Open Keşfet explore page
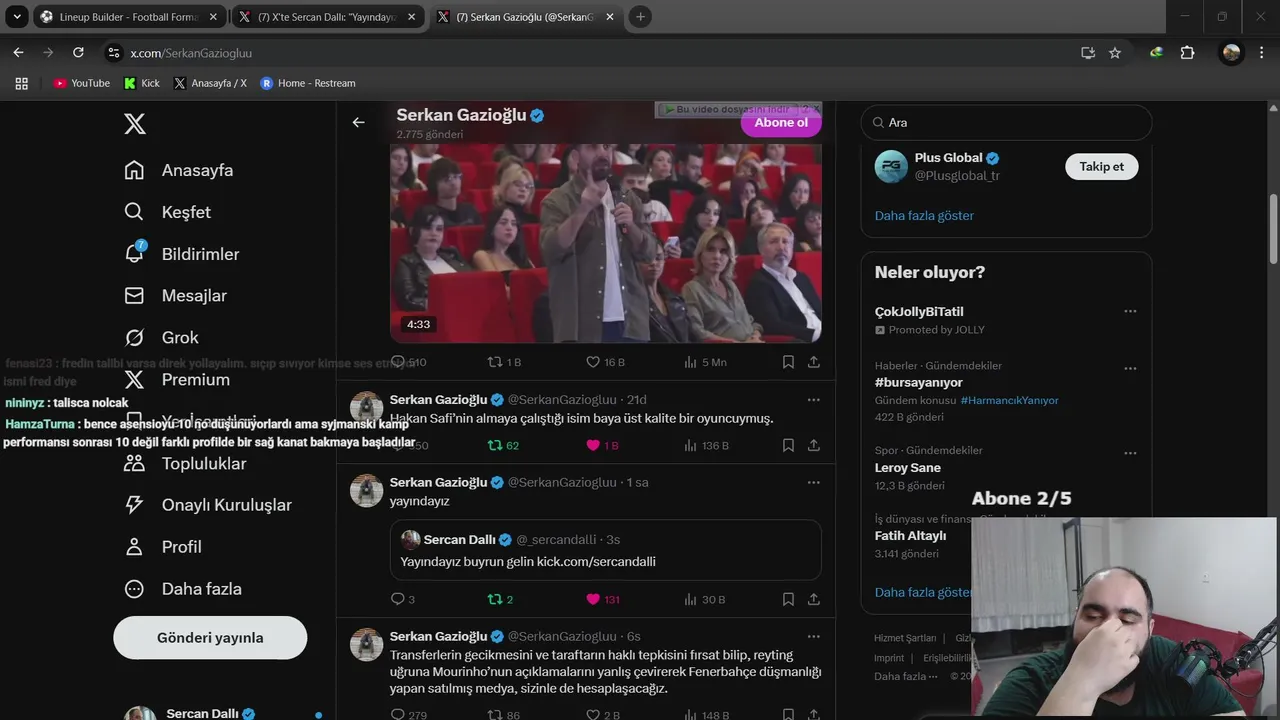 pyautogui.click(x=168, y=212)
